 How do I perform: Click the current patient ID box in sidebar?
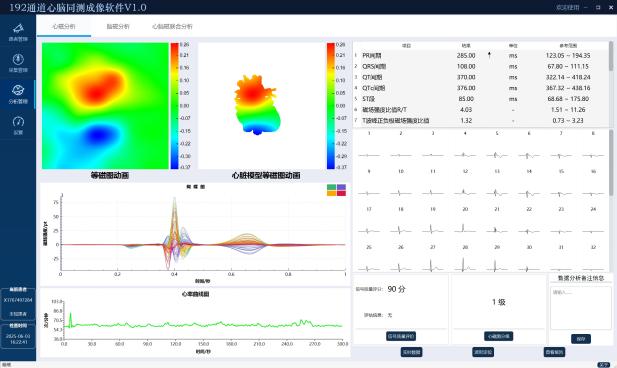click(18, 305)
